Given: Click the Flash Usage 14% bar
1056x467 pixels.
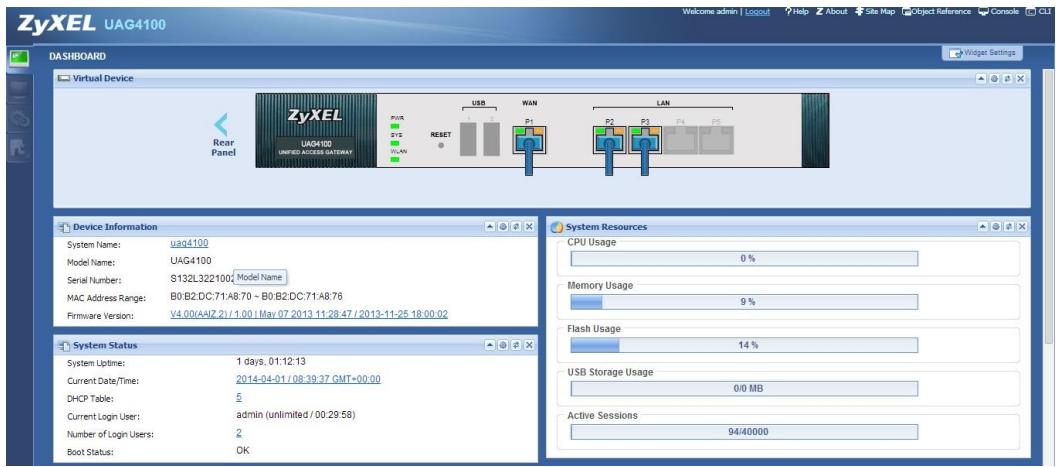Looking at the screenshot, I should click(x=744, y=345).
